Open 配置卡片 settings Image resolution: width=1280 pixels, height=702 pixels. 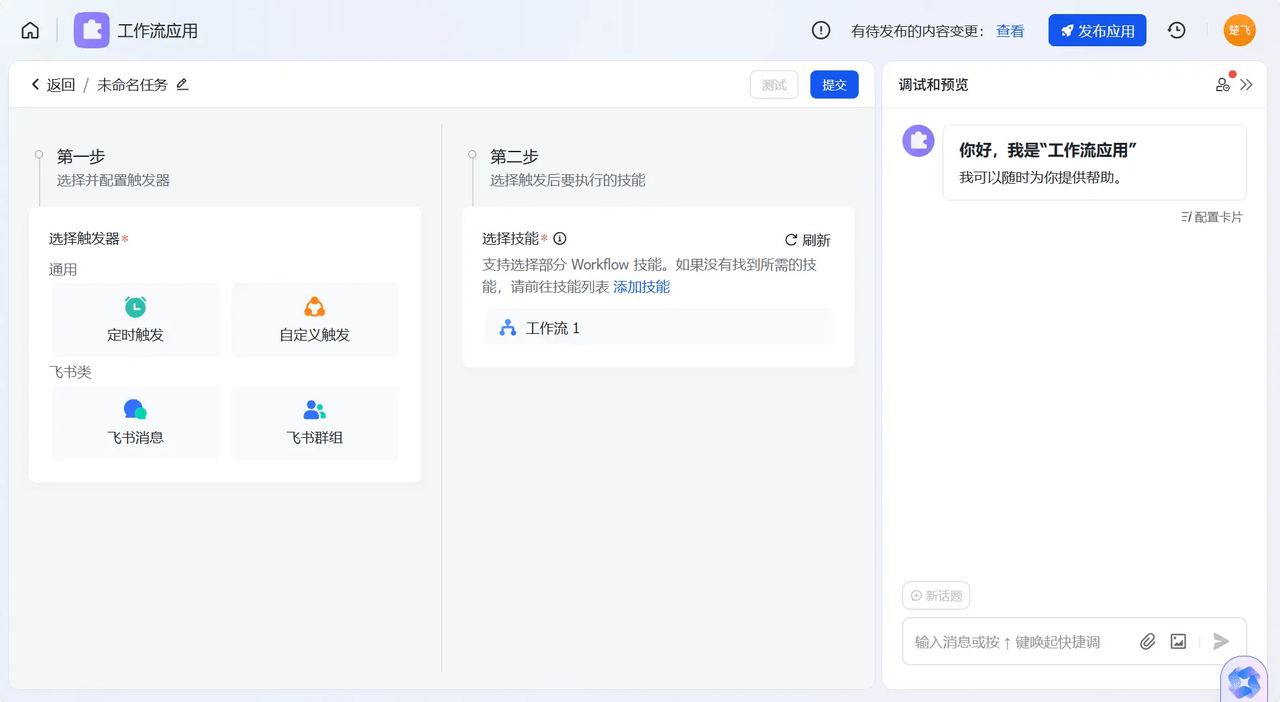(x=1212, y=217)
